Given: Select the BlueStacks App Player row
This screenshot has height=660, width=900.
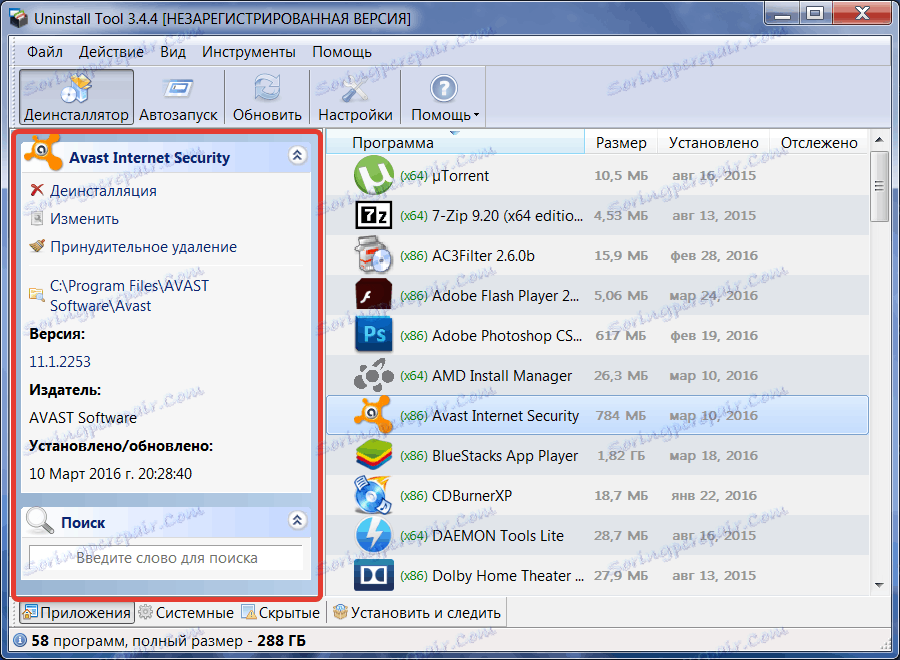Looking at the screenshot, I should [597, 455].
